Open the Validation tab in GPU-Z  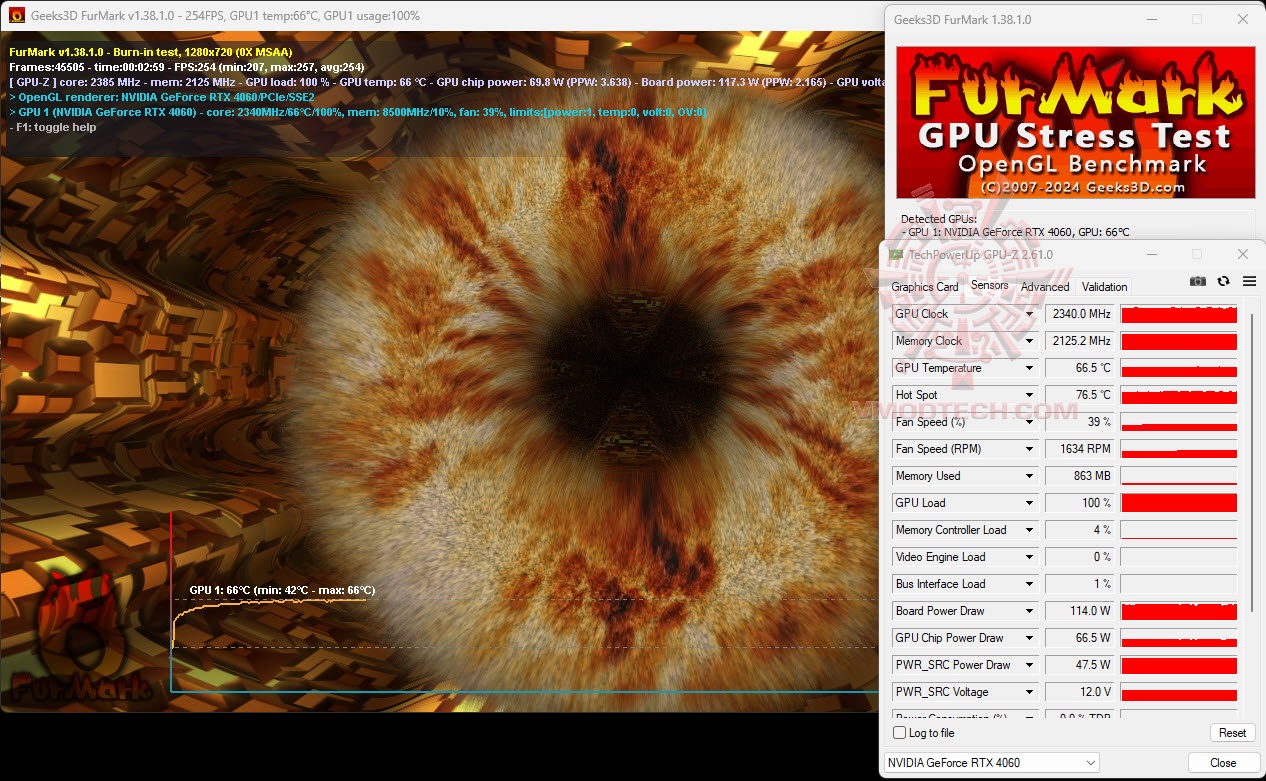tap(1105, 287)
